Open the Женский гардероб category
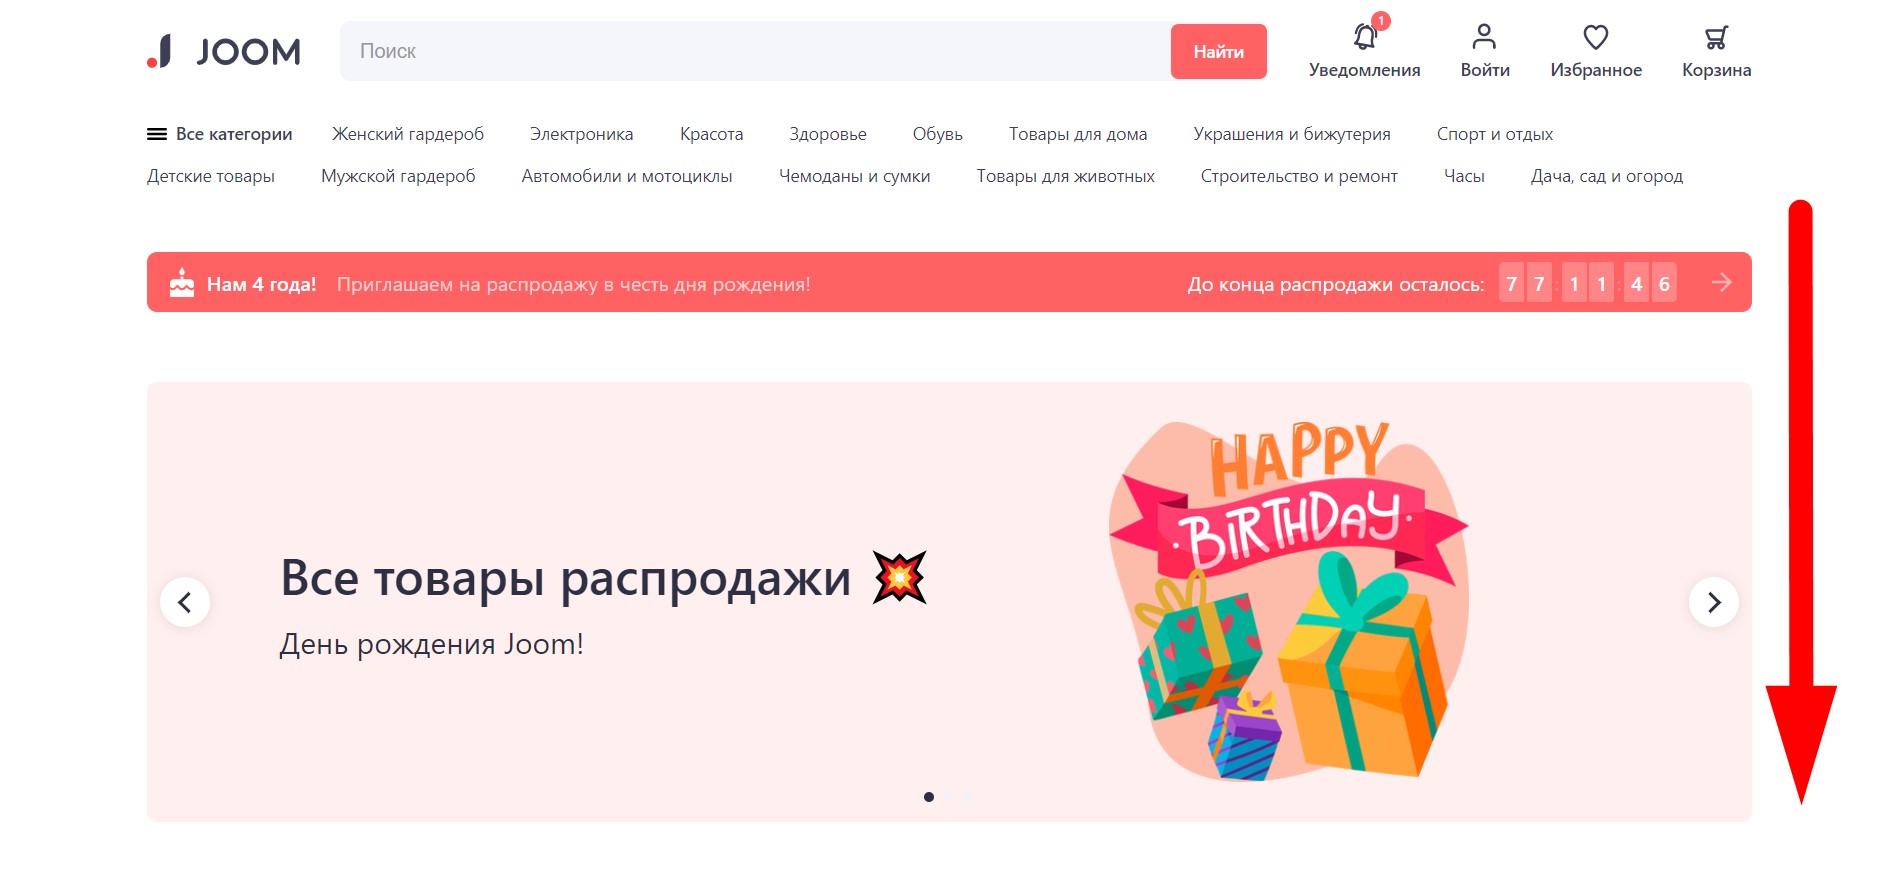The image size is (1894, 881). point(408,134)
